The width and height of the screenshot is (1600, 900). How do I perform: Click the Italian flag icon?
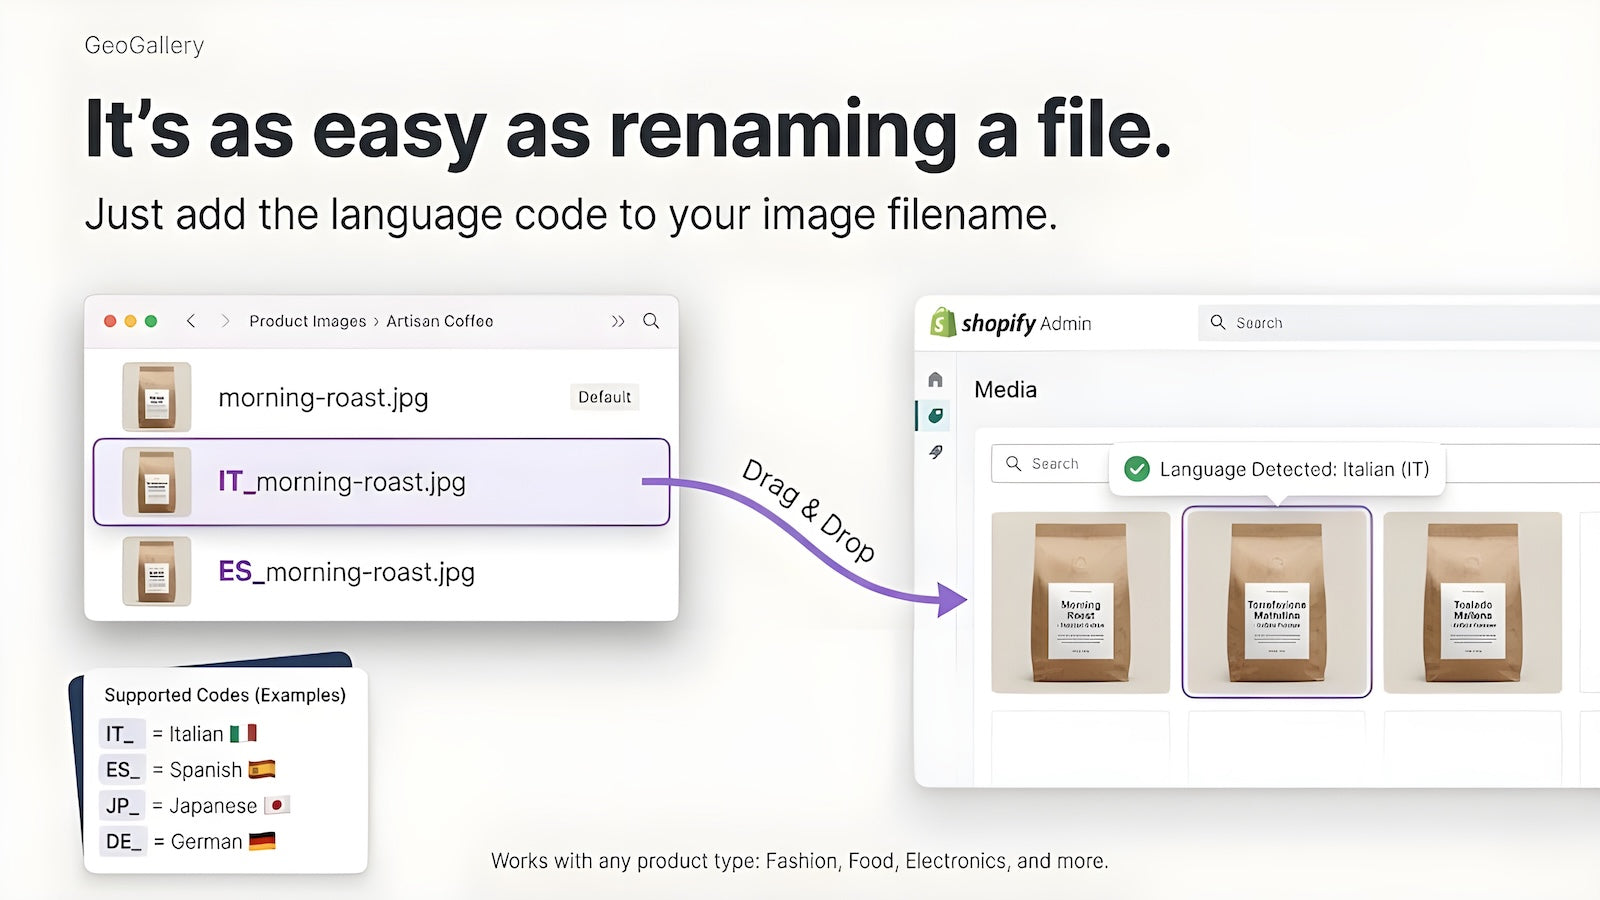(x=243, y=734)
